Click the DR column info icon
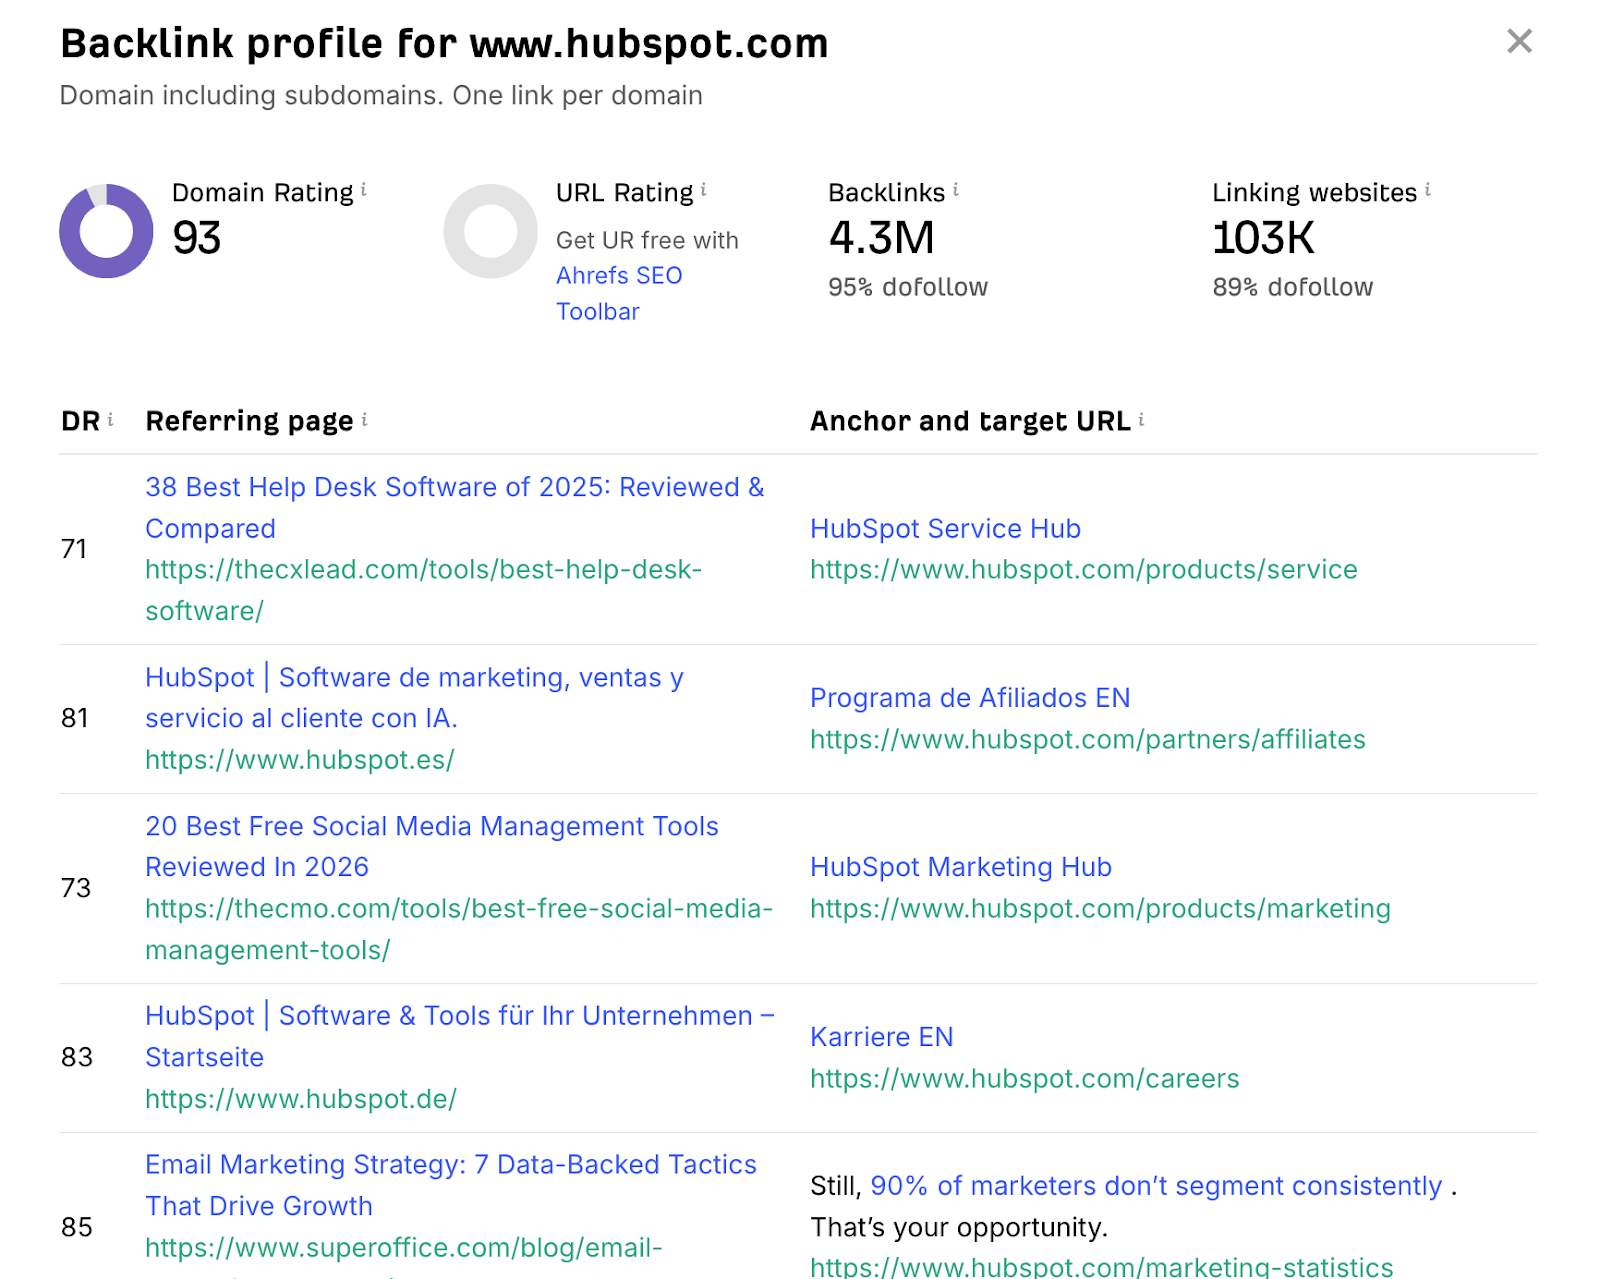Screen dimensions: 1600x1279 pyautogui.click(x=111, y=420)
